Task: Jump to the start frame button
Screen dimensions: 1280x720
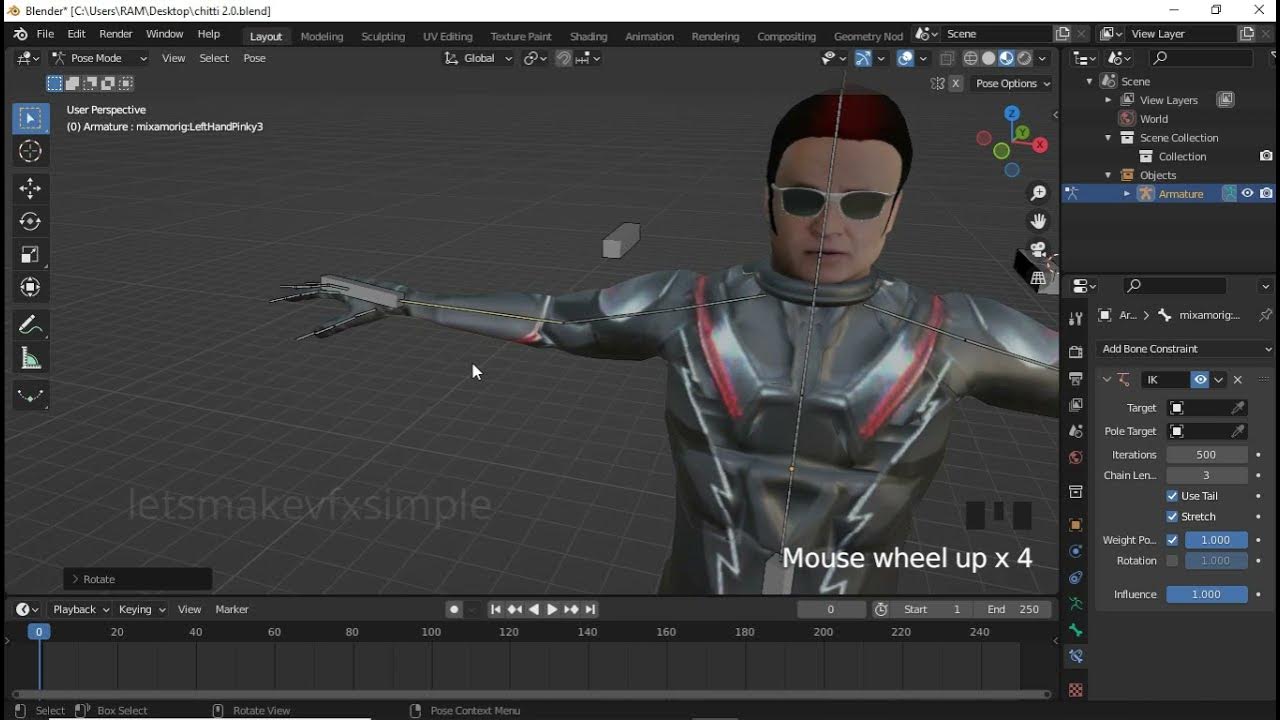Action: tap(495, 609)
